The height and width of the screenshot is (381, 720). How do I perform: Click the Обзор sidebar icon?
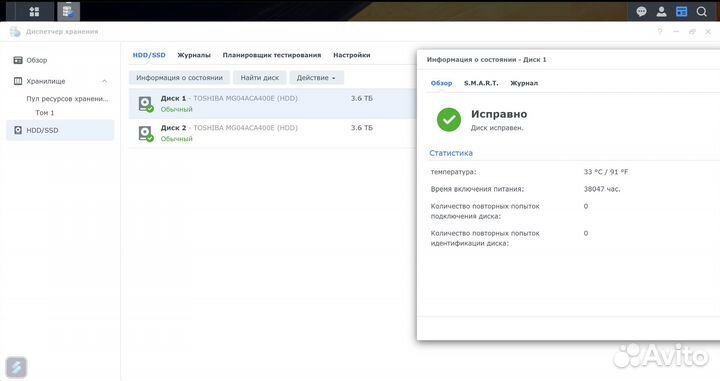pyautogui.click(x=18, y=60)
